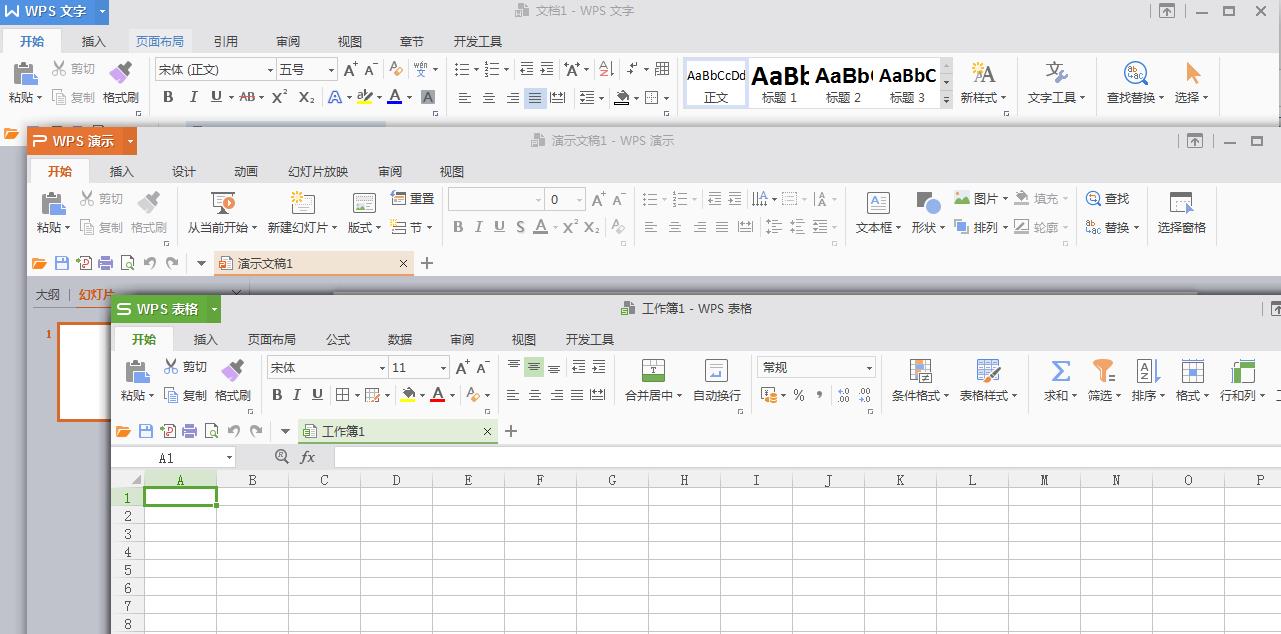The image size is (1281, 634).
Task: Click the sort icon in WPS Writer ribbon
Action: point(605,69)
